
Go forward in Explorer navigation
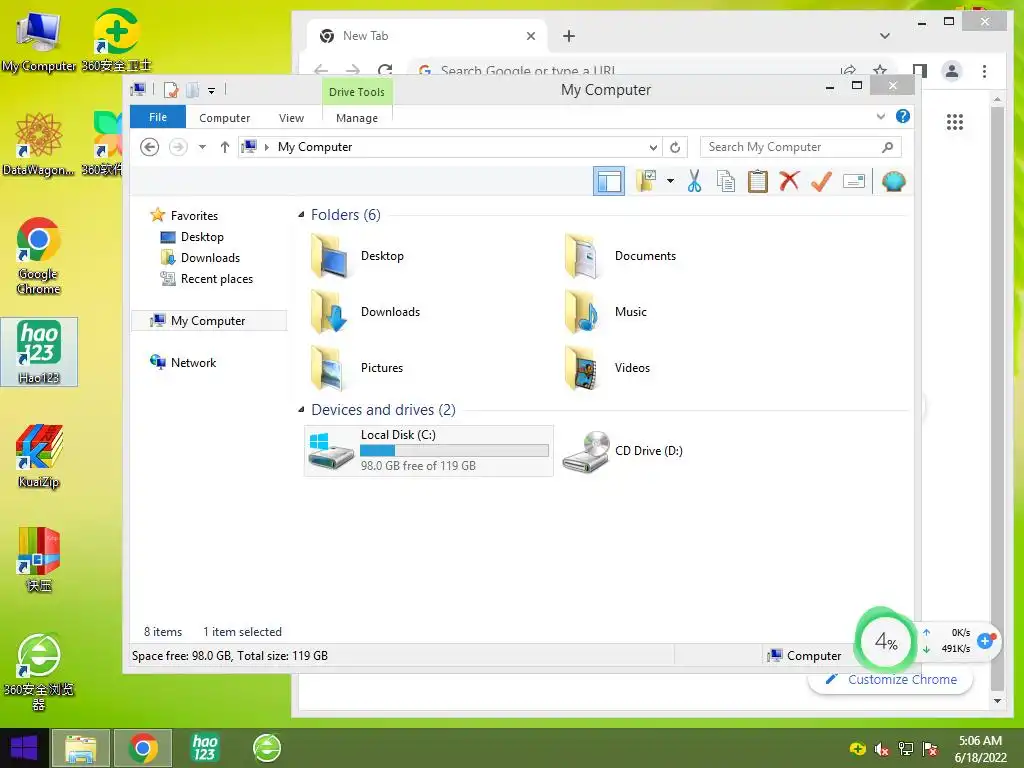(x=178, y=147)
